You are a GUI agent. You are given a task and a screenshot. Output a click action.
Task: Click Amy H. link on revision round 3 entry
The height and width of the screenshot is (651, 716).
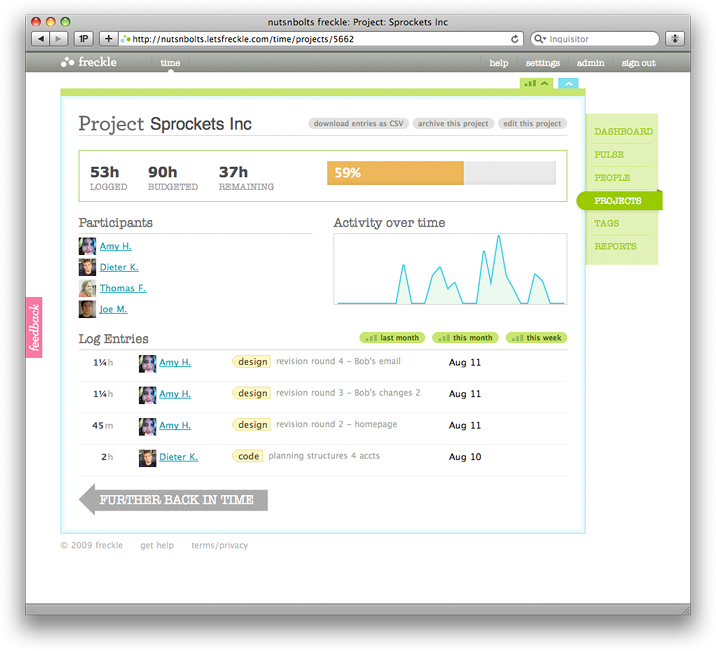tap(175, 394)
